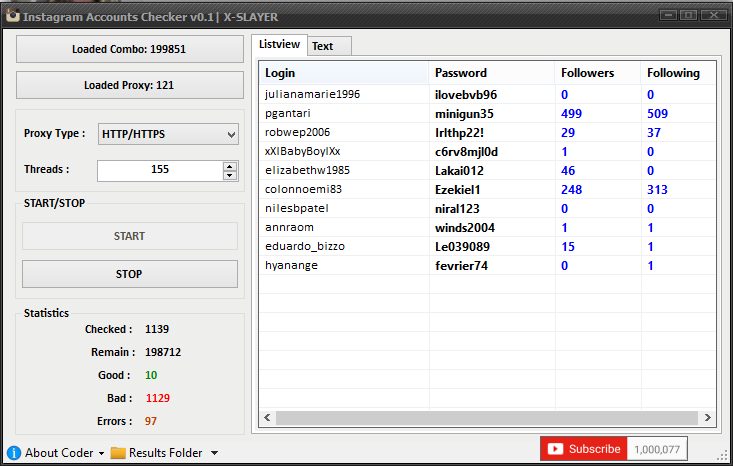
Task: Click the red Bad value 1129
Action: pyautogui.click(x=158, y=398)
